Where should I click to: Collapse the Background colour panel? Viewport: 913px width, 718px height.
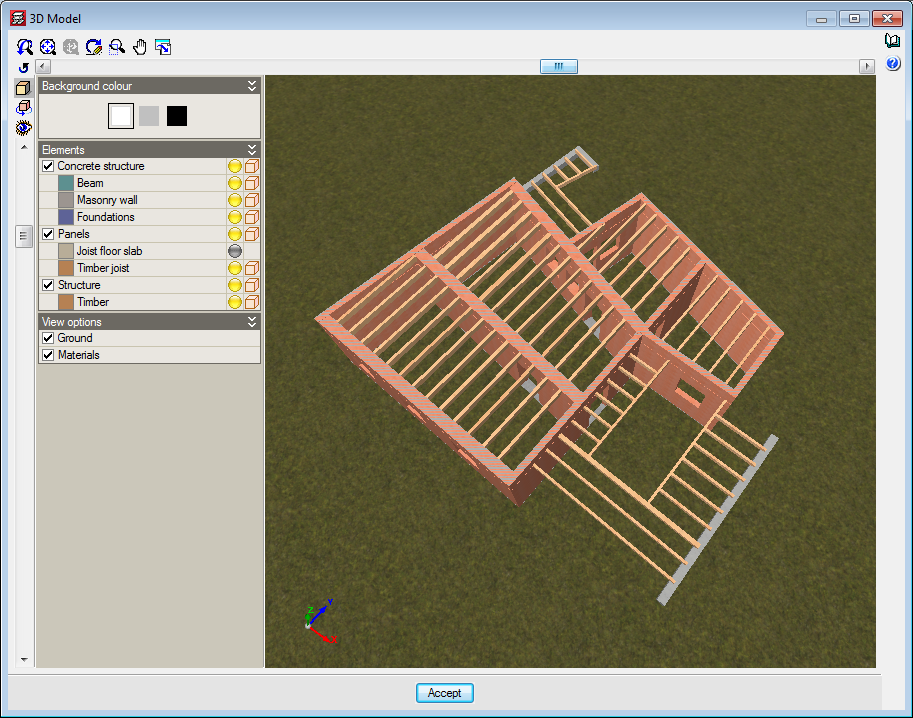[x=252, y=86]
